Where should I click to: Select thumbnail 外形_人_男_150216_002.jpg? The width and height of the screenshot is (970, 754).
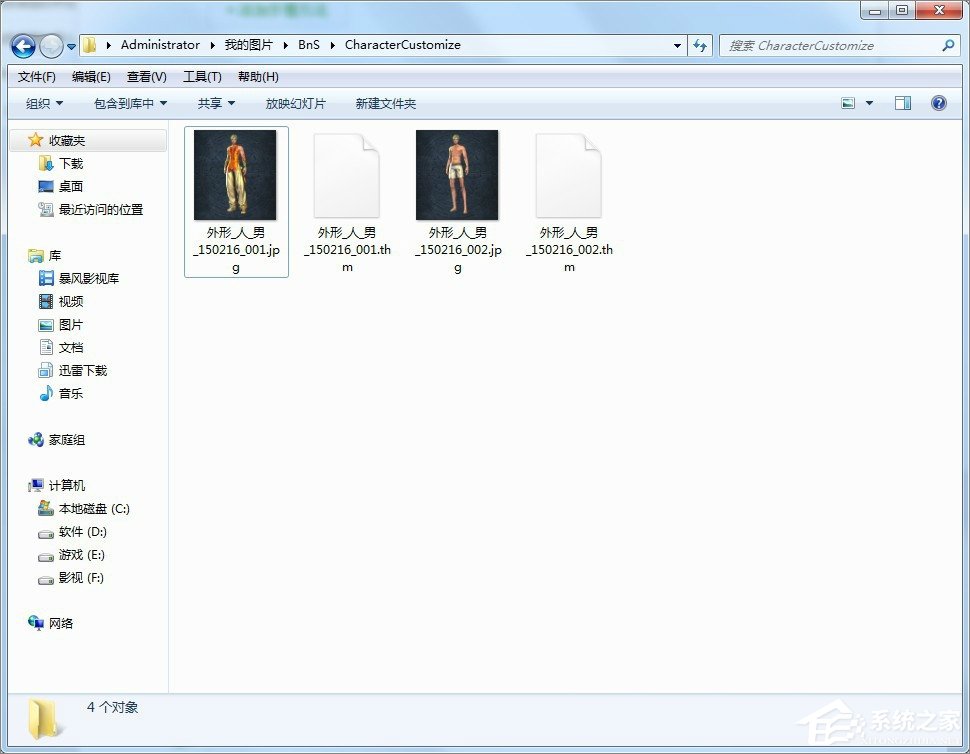[x=457, y=176]
